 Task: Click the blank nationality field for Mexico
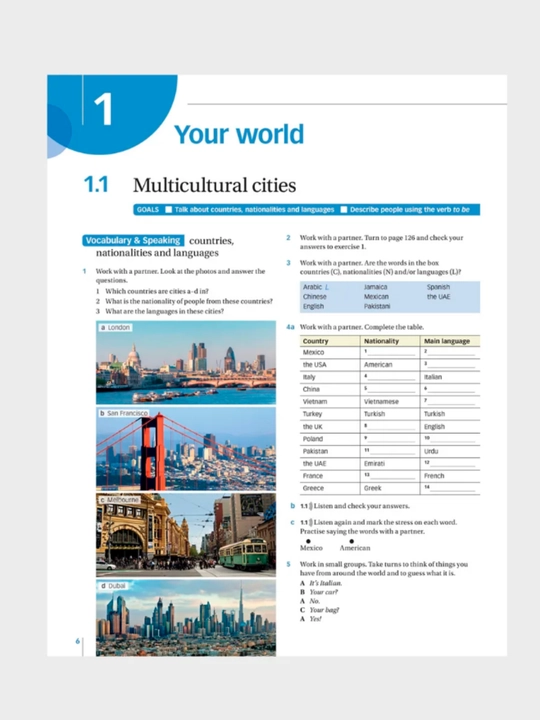[x=389, y=353]
